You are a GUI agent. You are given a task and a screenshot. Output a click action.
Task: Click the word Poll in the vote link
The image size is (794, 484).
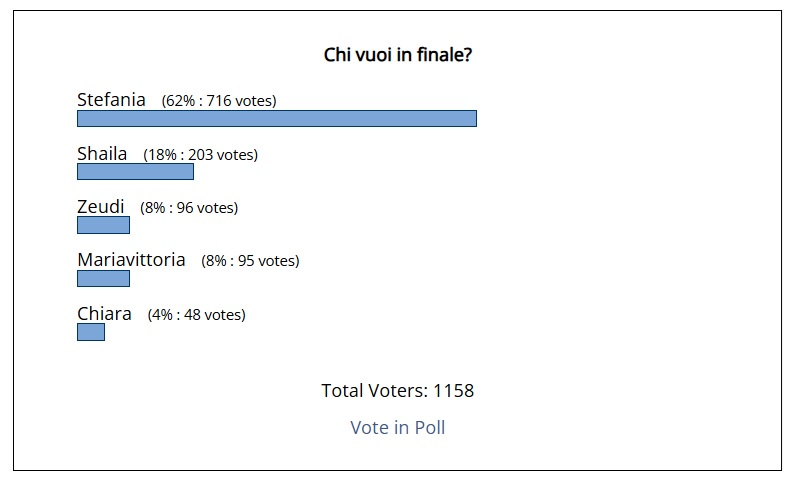[430, 427]
